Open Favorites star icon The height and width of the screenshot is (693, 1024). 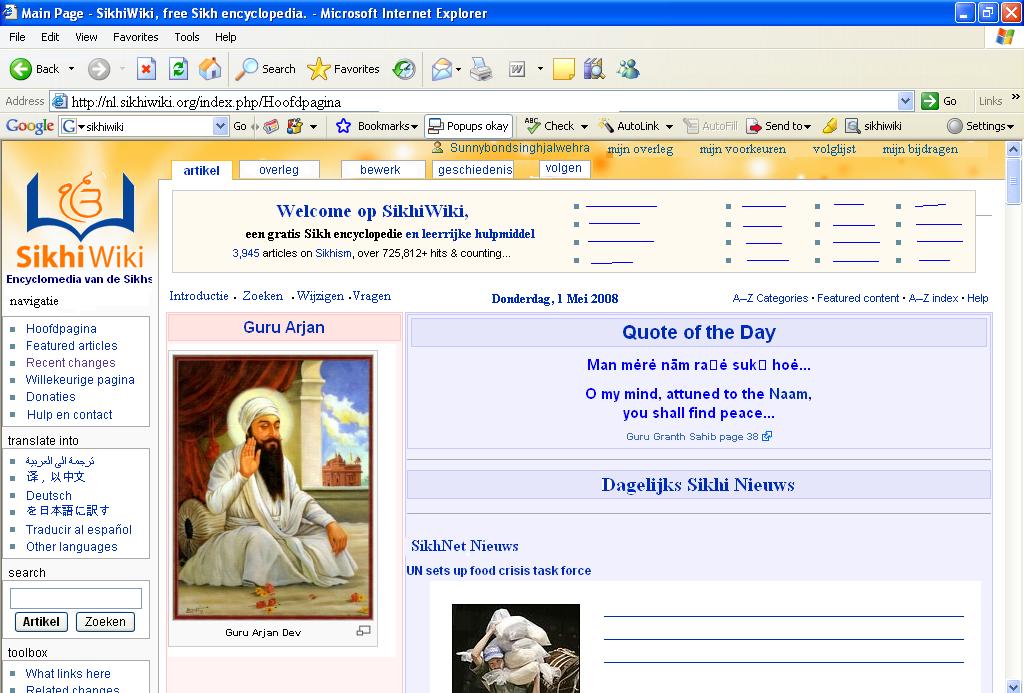click(x=319, y=69)
